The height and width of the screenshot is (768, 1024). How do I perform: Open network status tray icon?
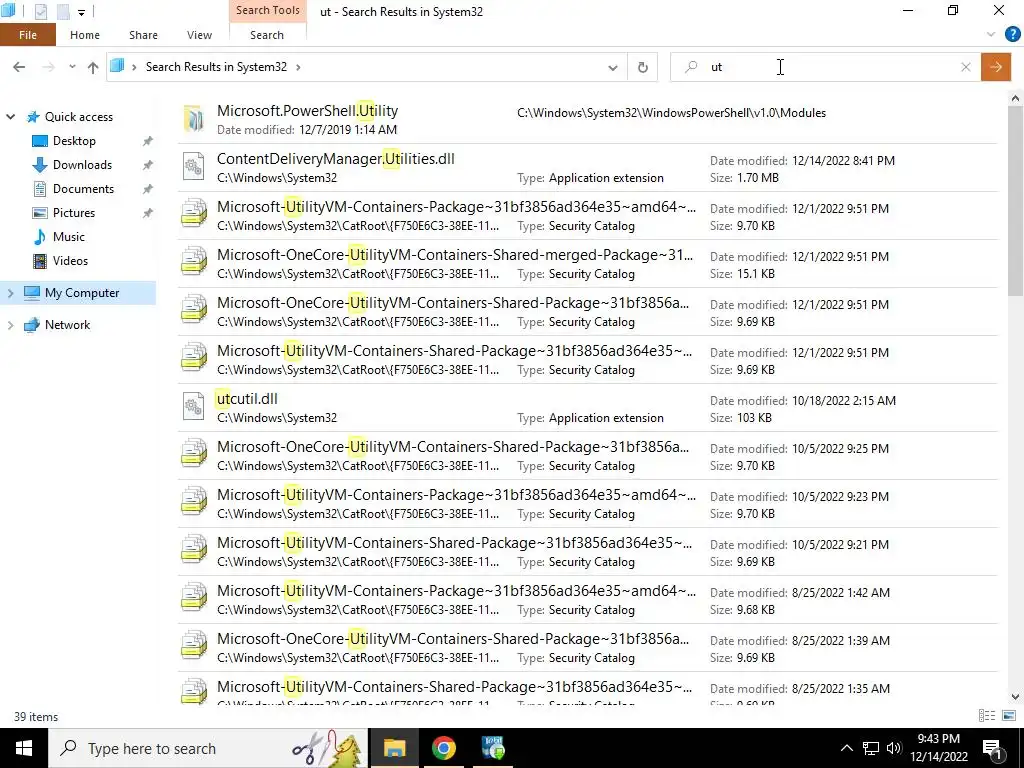click(871, 748)
